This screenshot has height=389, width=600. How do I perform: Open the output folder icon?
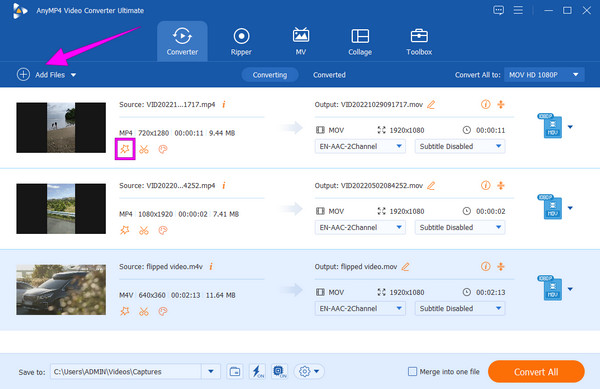pyautogui.click(x=235, y=371)
